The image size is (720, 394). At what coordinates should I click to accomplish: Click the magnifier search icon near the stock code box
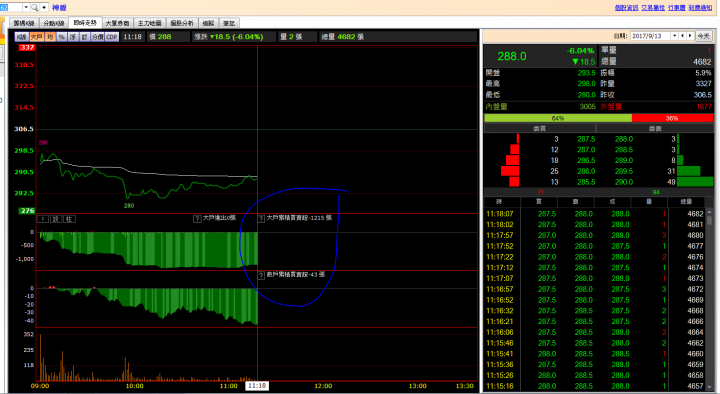[x=34, y=7]
